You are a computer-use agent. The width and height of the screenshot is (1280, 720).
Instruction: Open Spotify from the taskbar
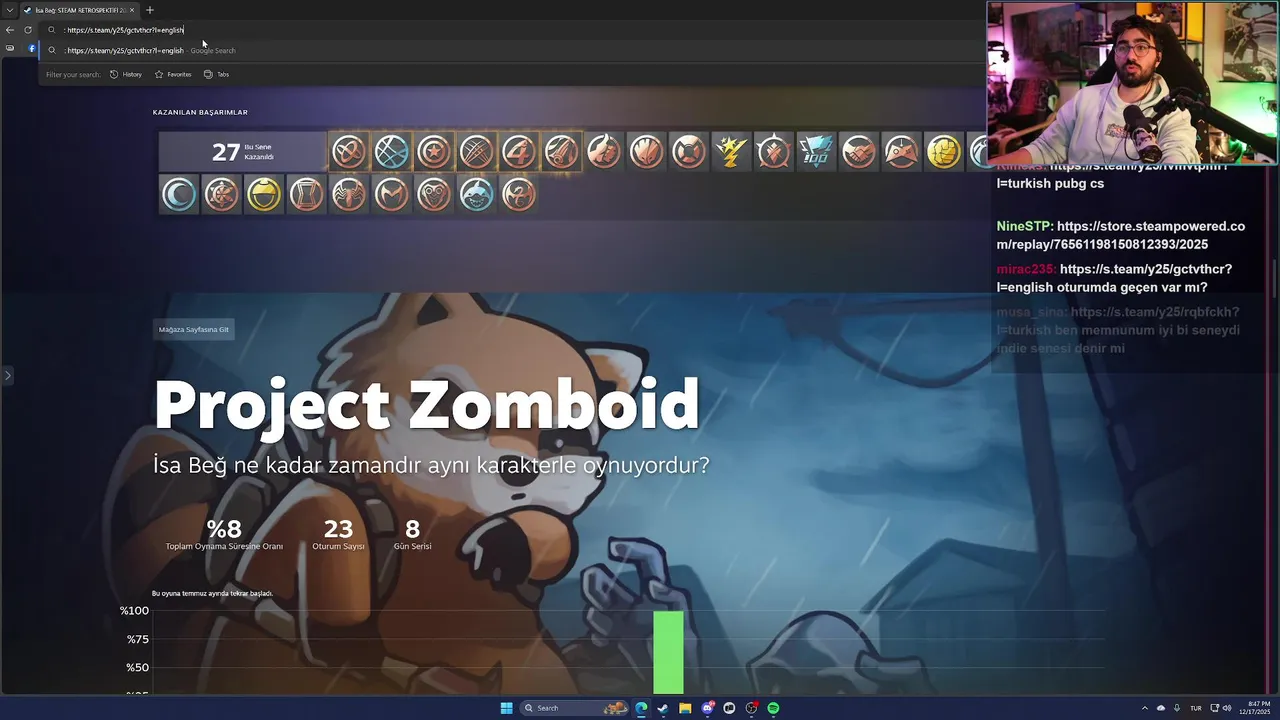773,708
